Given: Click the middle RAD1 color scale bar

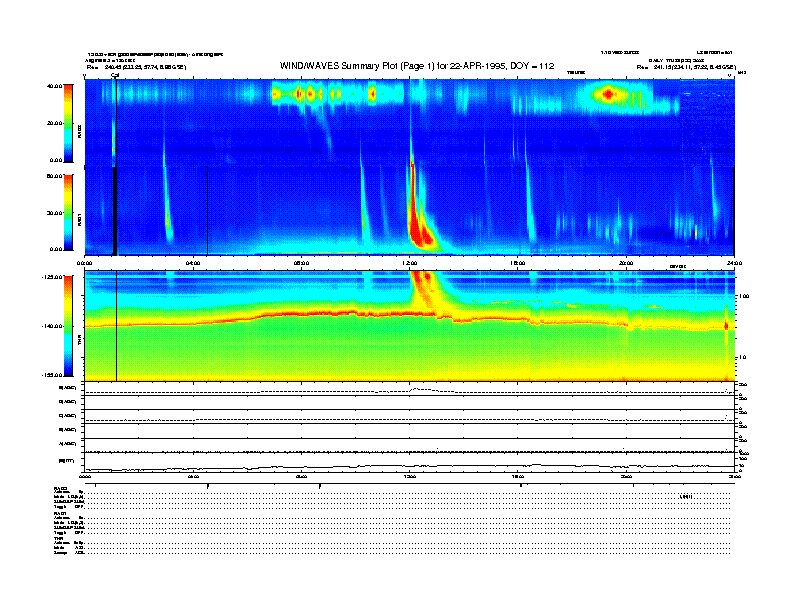Looking at the screenshot, I should click(68, 212).
